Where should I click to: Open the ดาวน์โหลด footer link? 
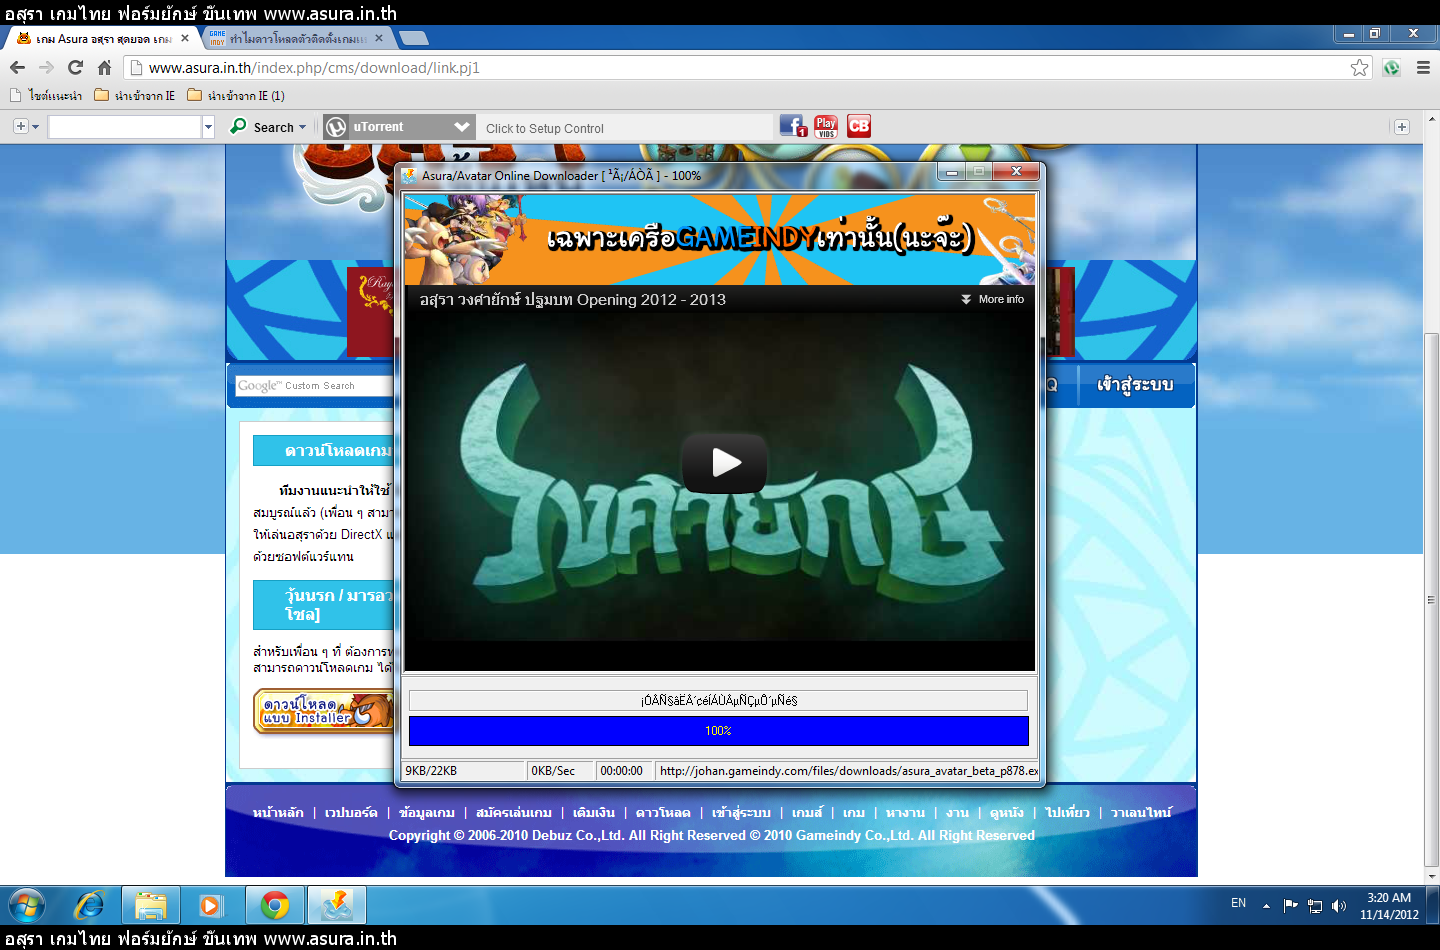coord(663,812)
